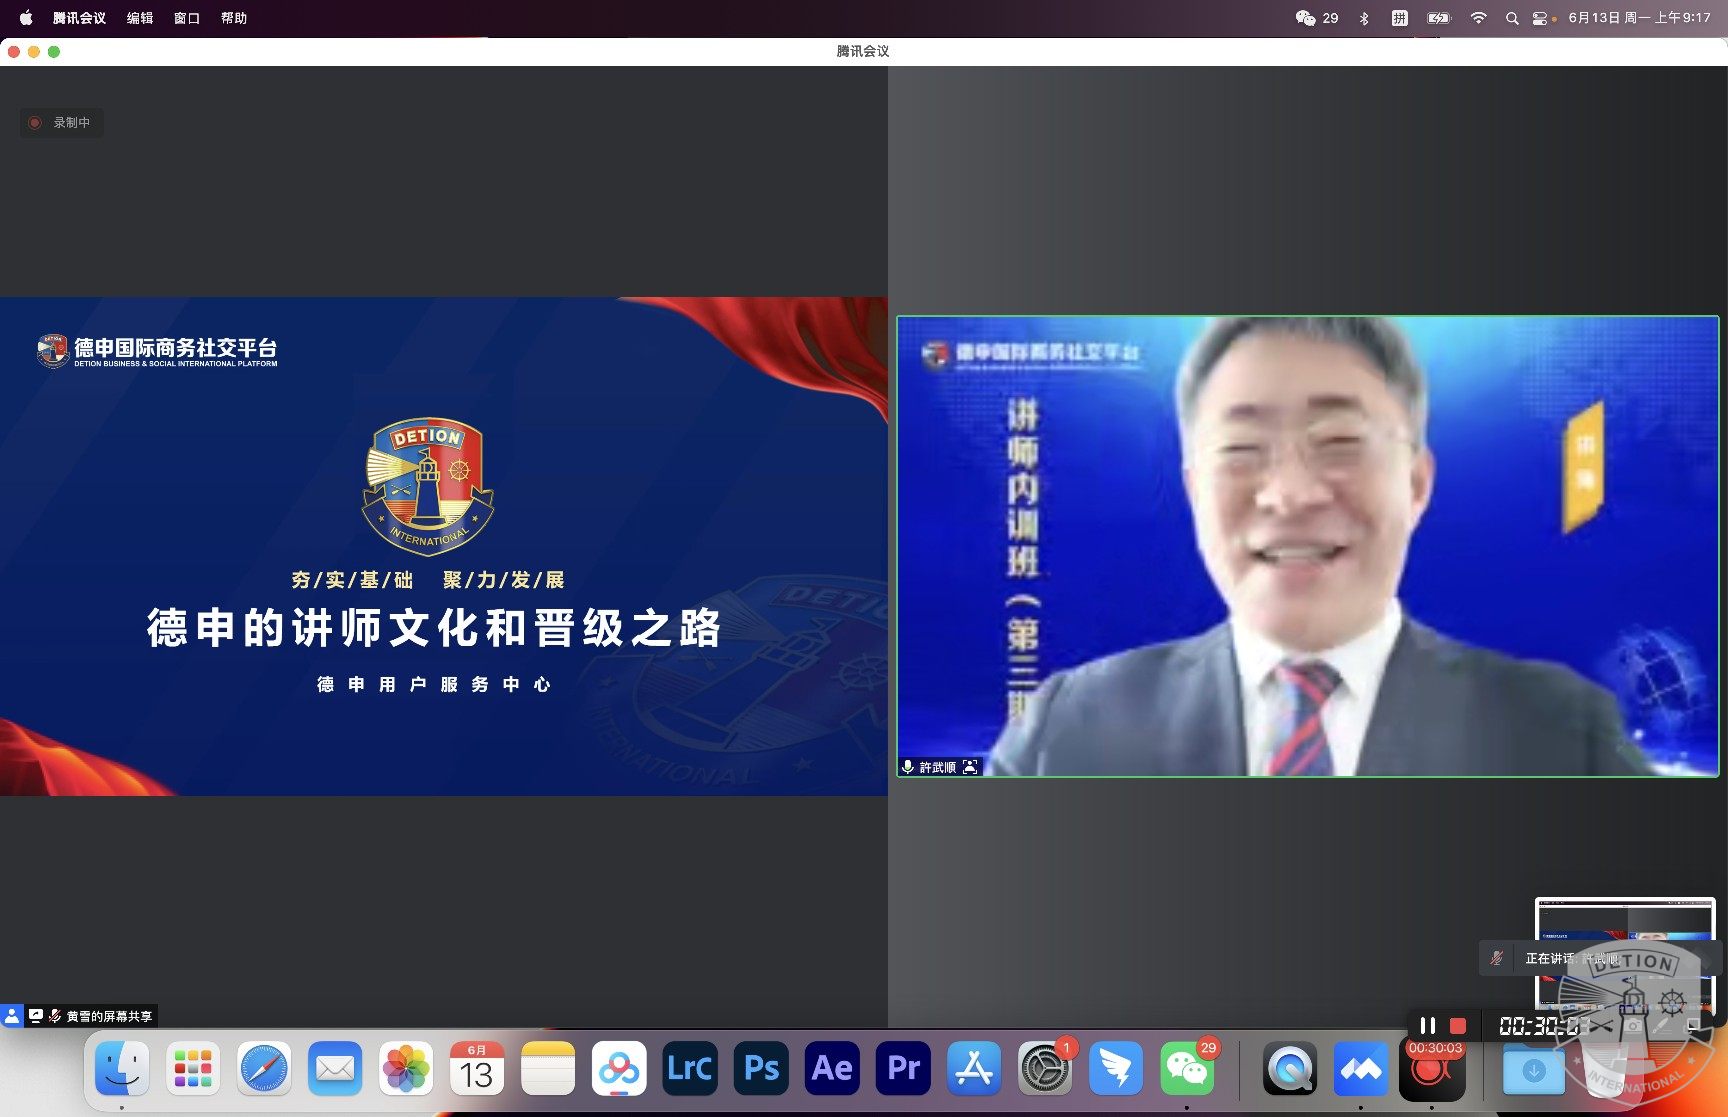Open App Store from Dock
Viewport: 1728px width, 1117px height.
point(974,1069)
